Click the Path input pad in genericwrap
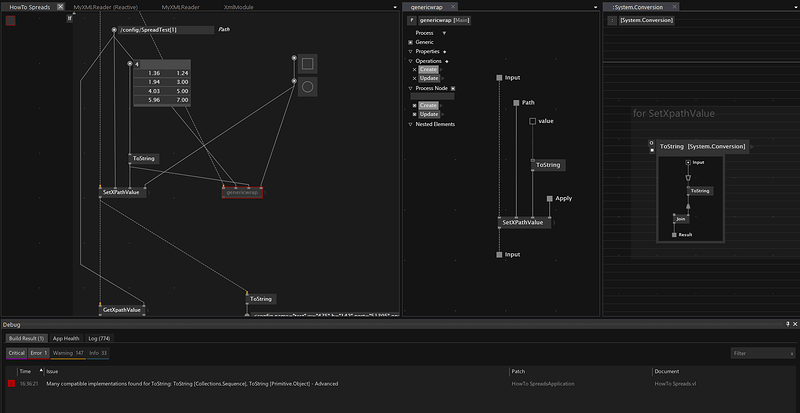This screenshot has height=413, width=800. coord(516,103)
